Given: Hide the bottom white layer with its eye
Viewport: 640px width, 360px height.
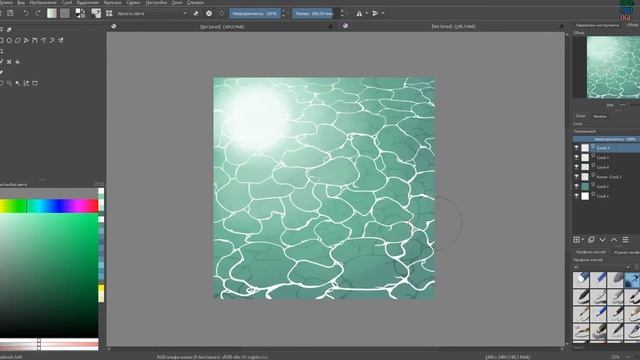Looking at the screenshot, I should point(576,196).
